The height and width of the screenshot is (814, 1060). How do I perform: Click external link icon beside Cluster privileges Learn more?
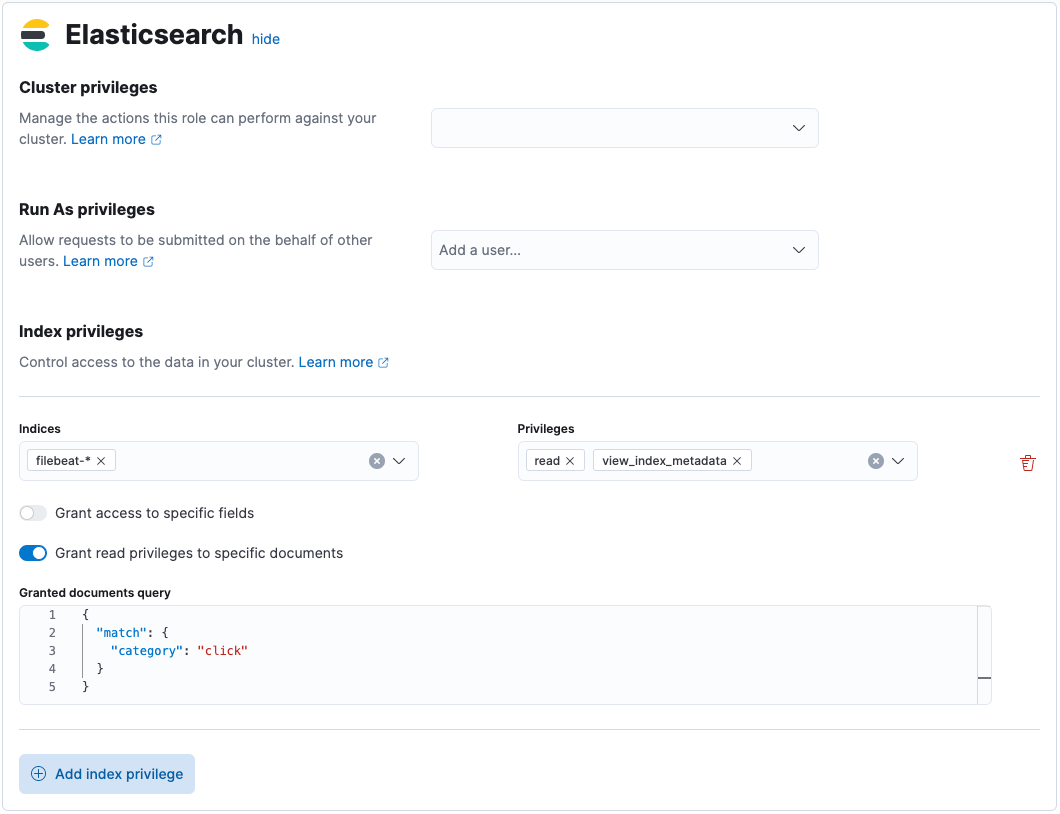[x=155, y=139]
